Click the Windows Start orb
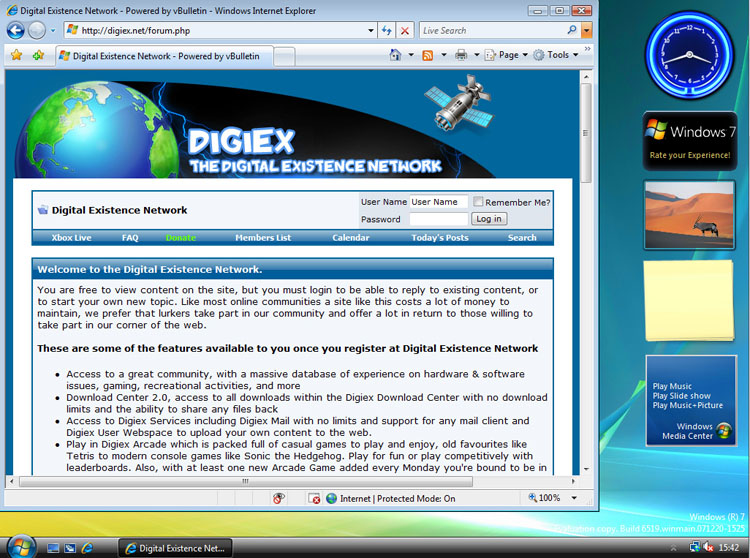The width and height of the screenshot is (750, 558). (20, 547)
